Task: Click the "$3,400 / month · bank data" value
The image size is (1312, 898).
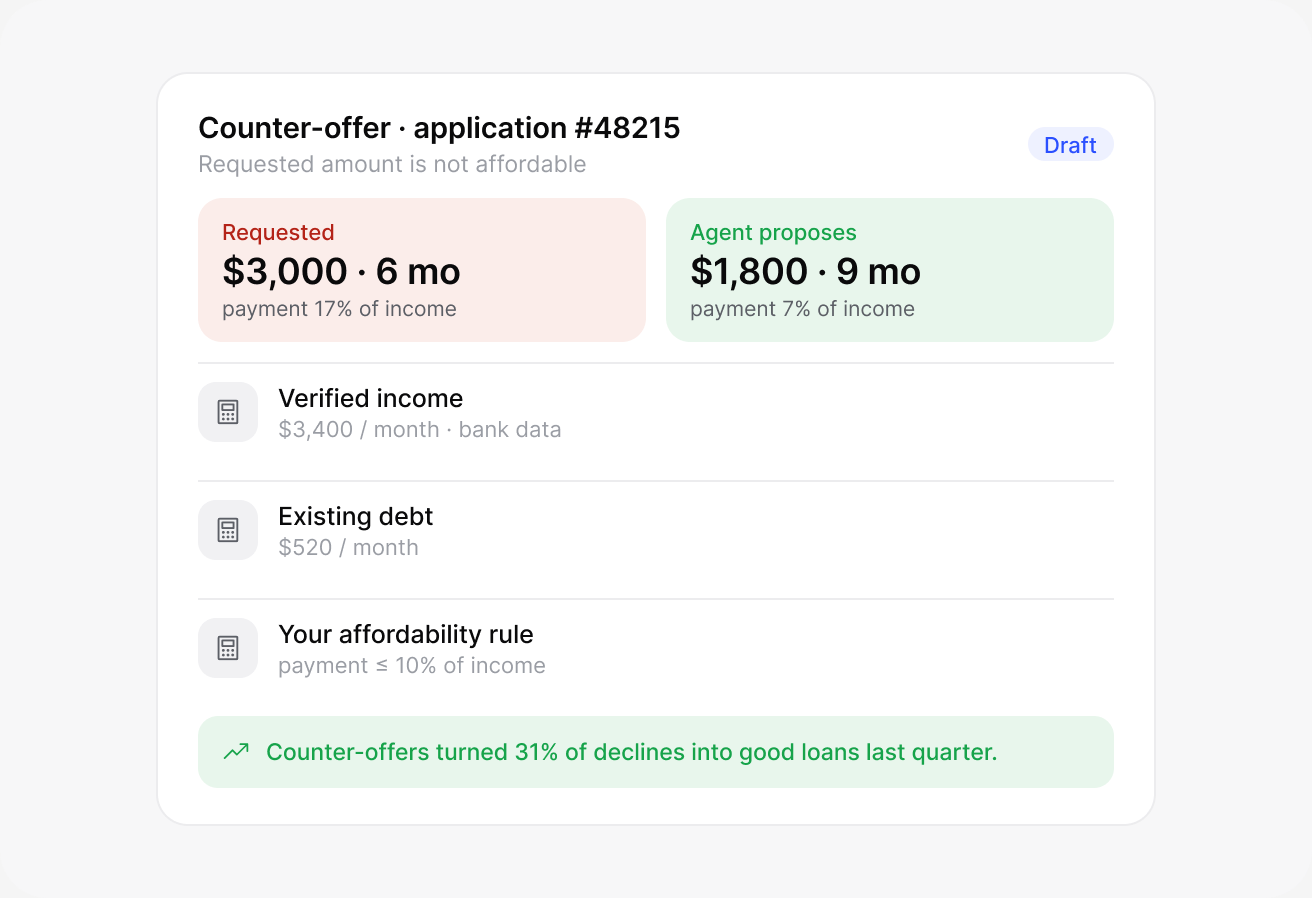Action: pyautogui.click(x=420, y=430)
